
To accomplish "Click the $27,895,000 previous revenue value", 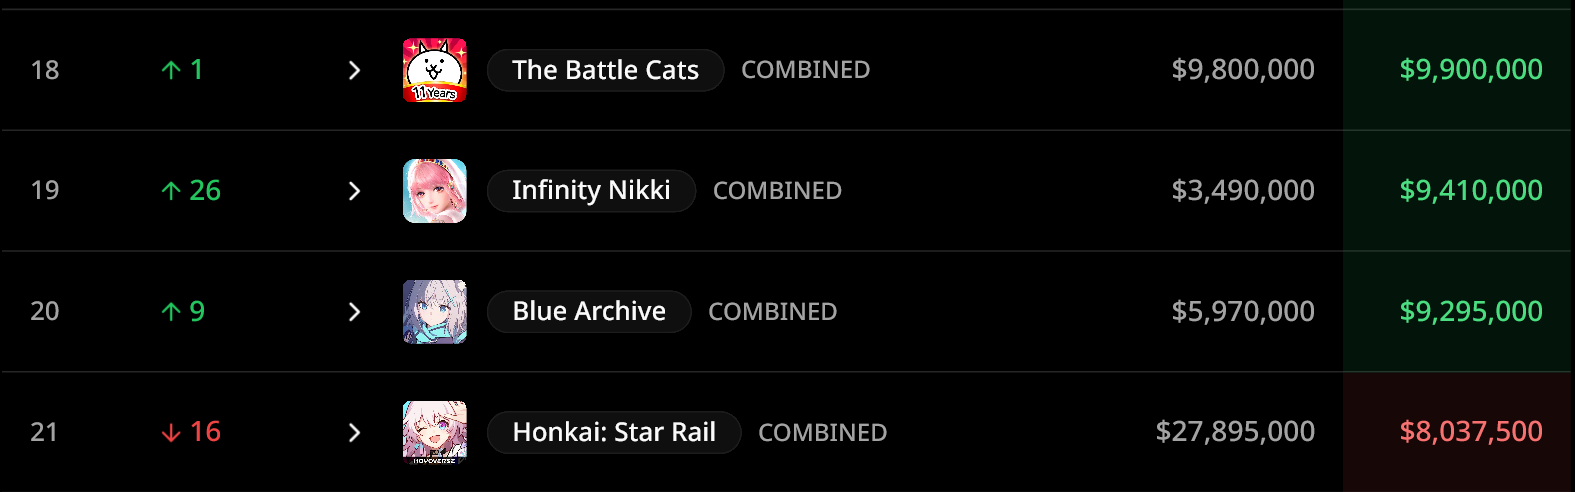I will [x=1235, y=432].
